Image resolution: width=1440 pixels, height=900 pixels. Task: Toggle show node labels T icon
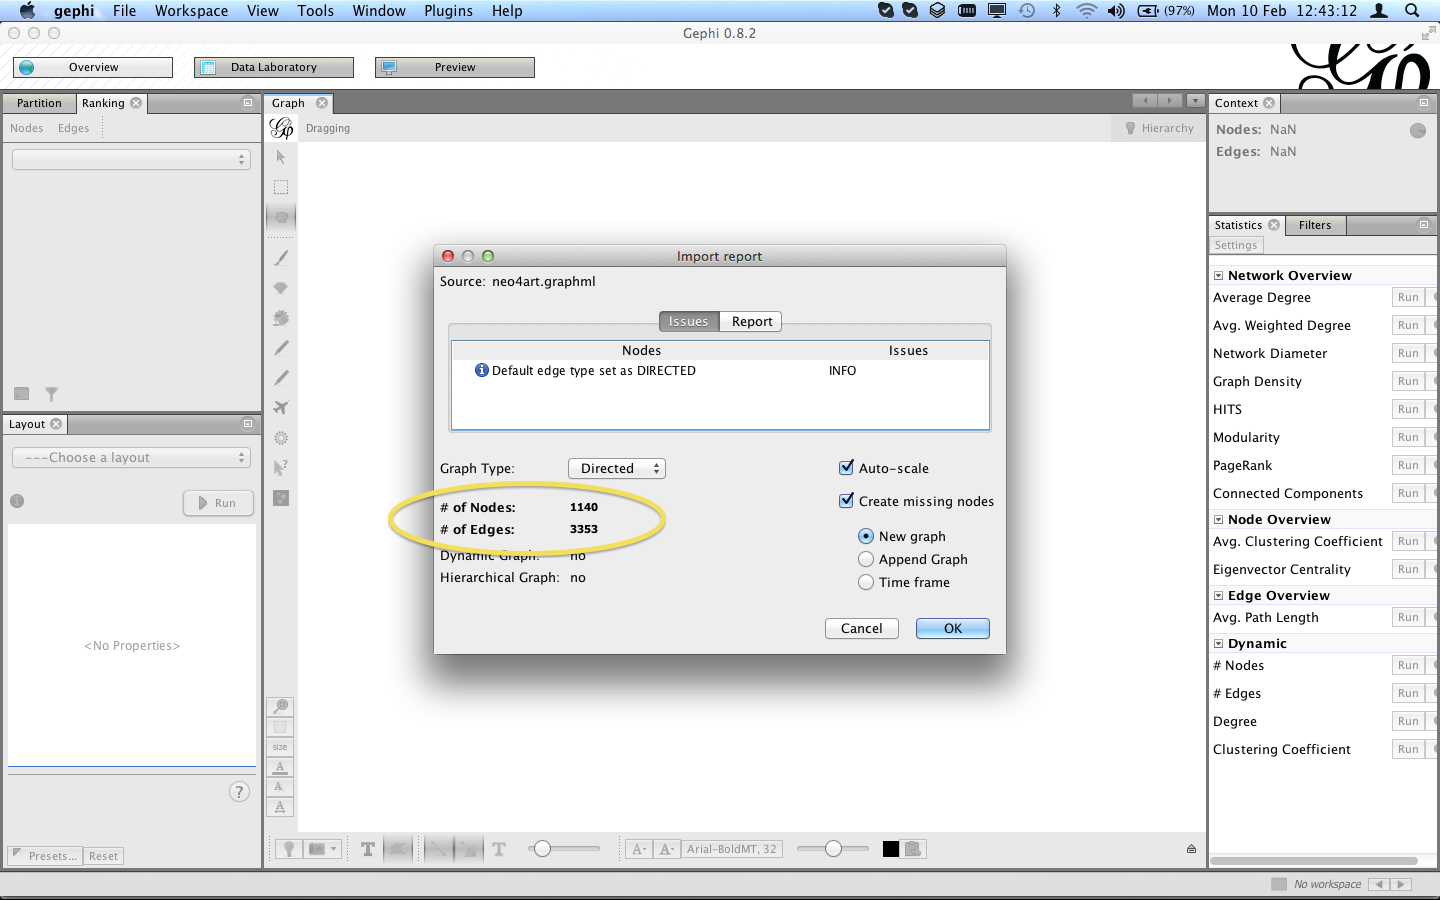(x=368, y=849)
